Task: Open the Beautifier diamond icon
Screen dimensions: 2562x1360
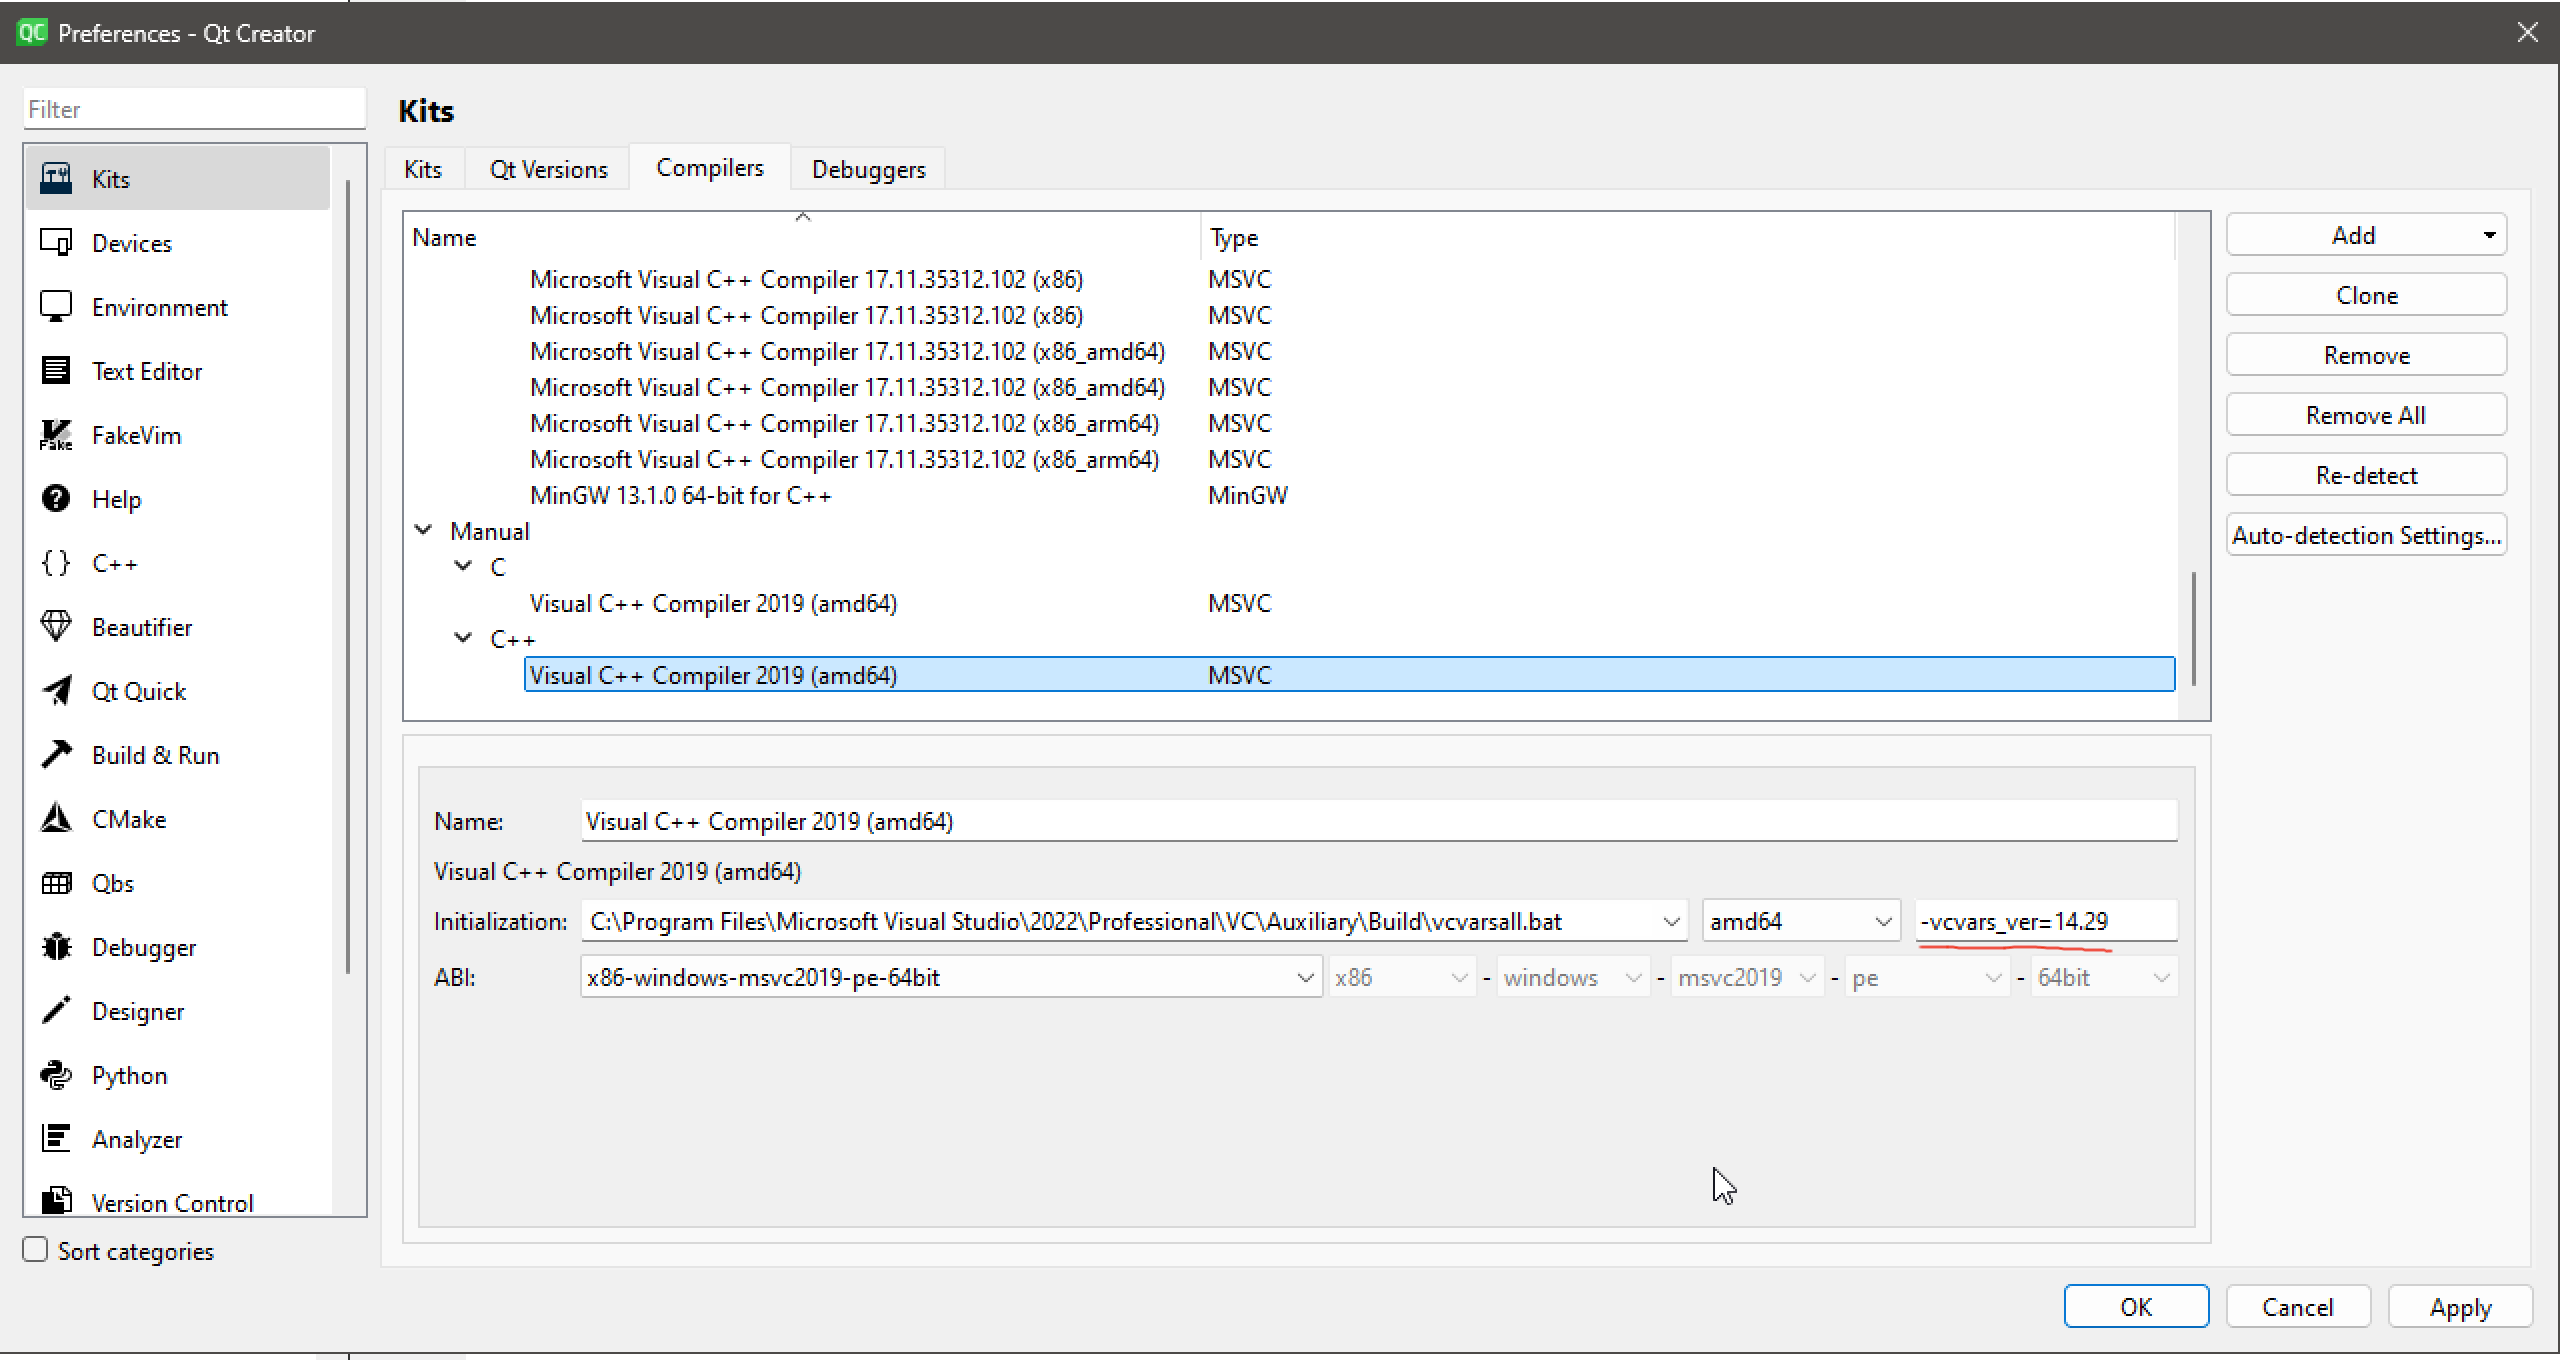Action: point(56,627)
